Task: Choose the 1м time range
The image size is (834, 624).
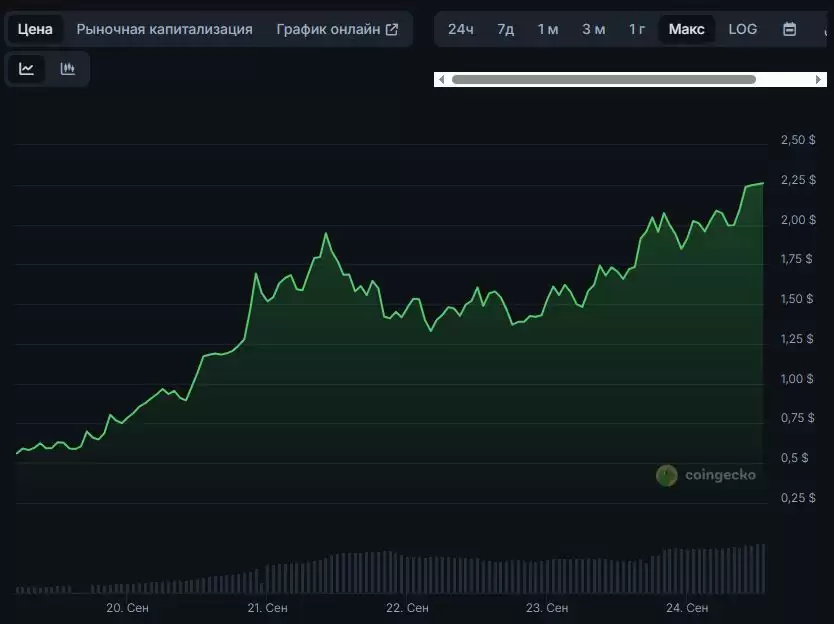Action: click(x=548, y=29)
